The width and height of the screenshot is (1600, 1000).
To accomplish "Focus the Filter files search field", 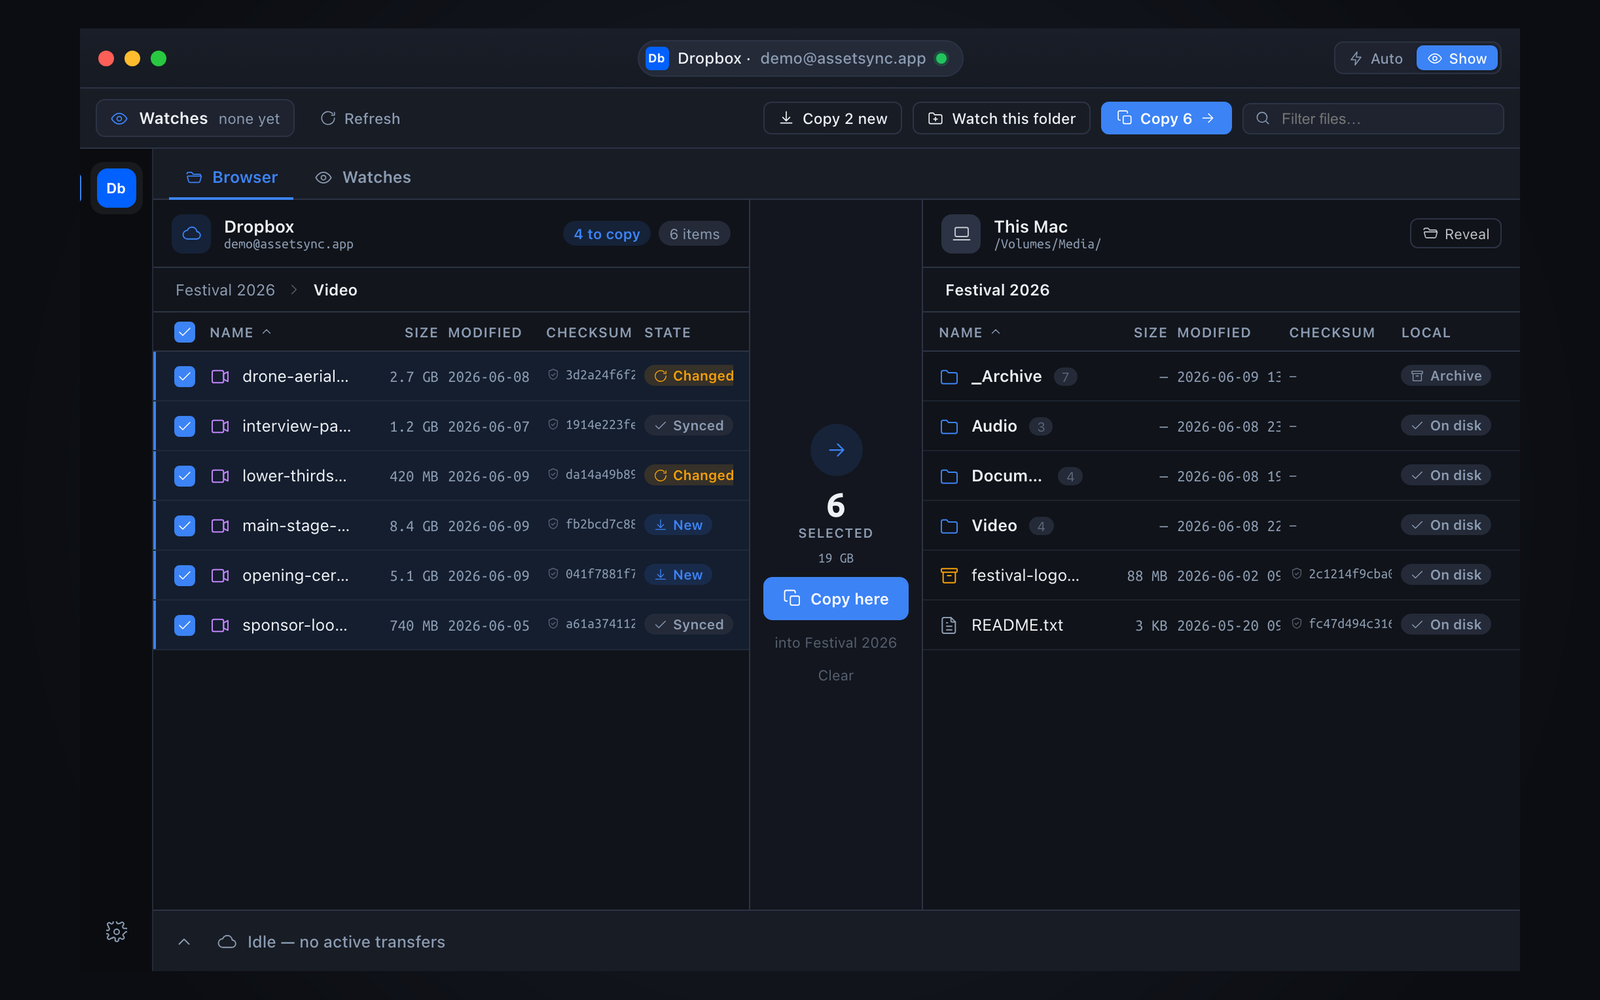I will click(1373, 118).
